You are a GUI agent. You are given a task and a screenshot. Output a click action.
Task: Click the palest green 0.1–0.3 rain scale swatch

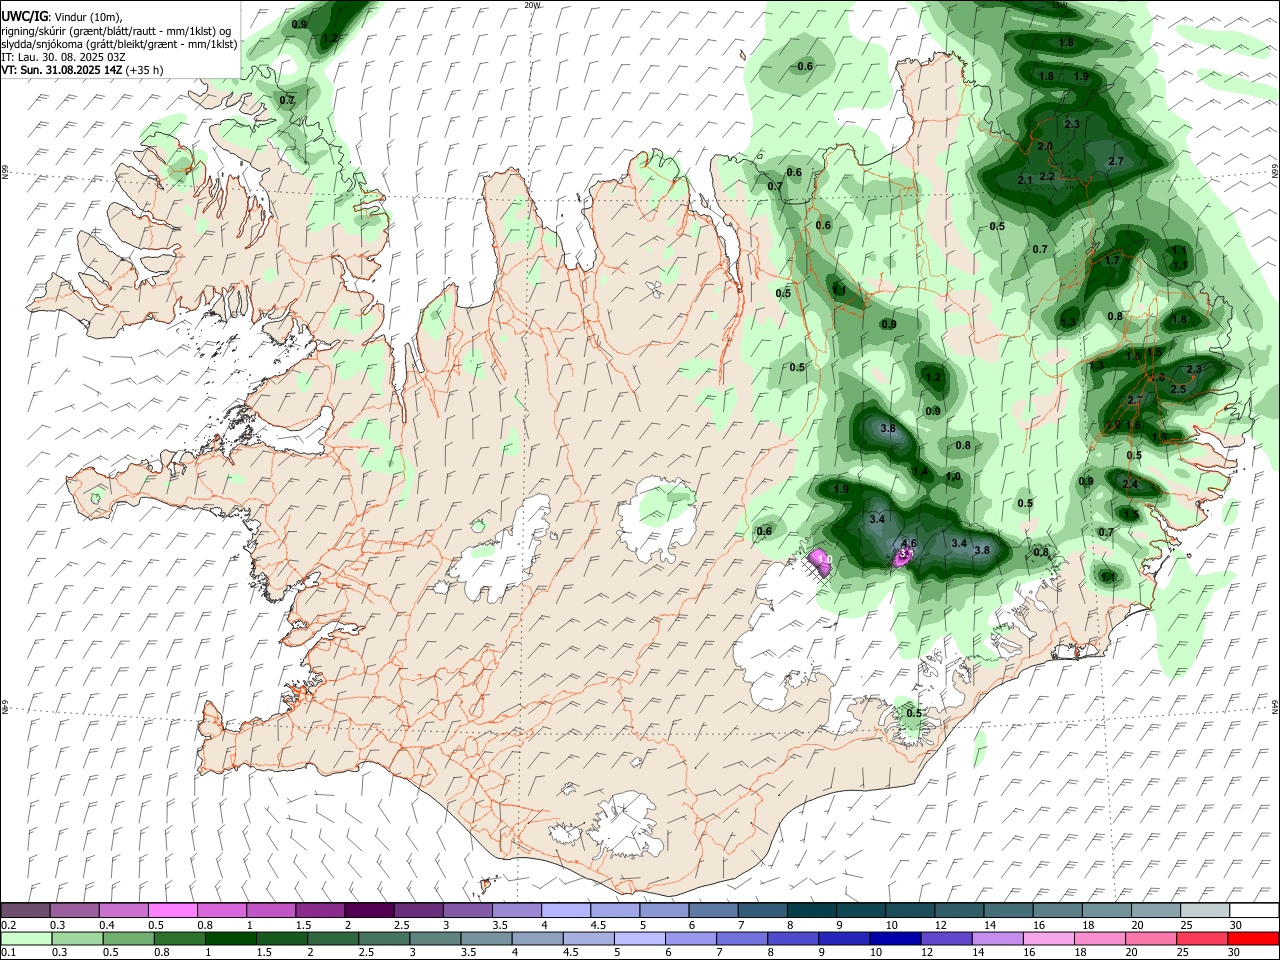tap(26, 938)
